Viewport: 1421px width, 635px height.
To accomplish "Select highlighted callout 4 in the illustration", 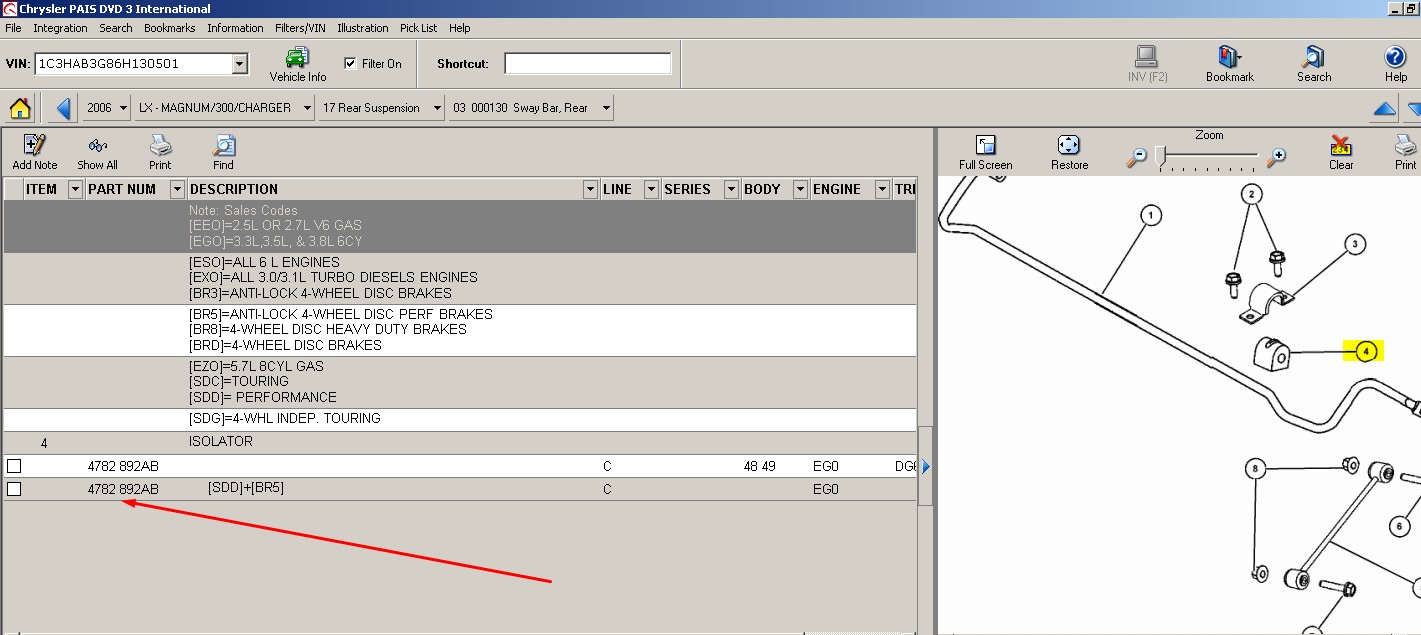I will coord(1367,351).
